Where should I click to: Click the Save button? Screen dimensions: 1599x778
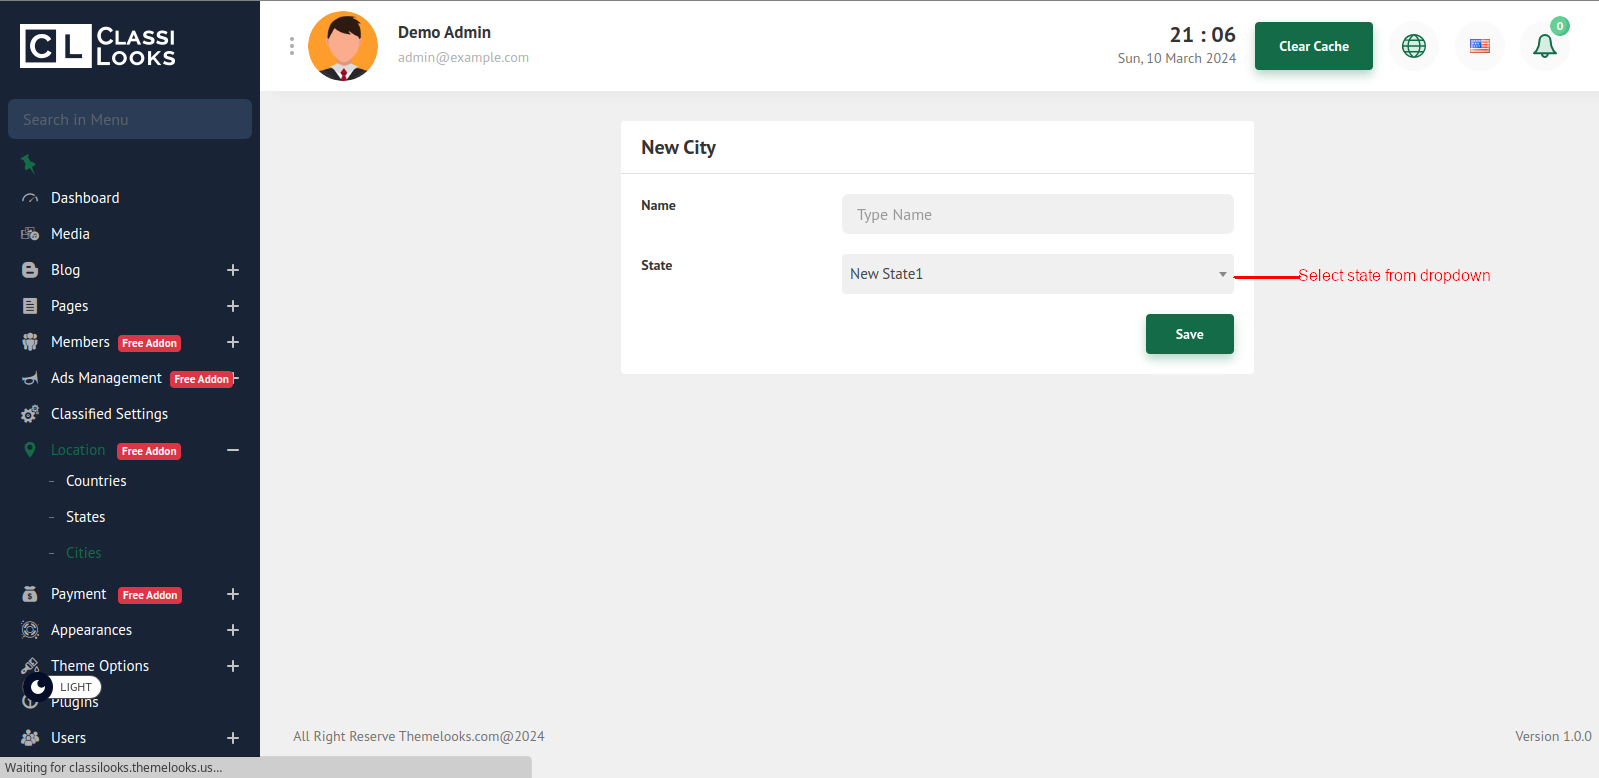1189,334
